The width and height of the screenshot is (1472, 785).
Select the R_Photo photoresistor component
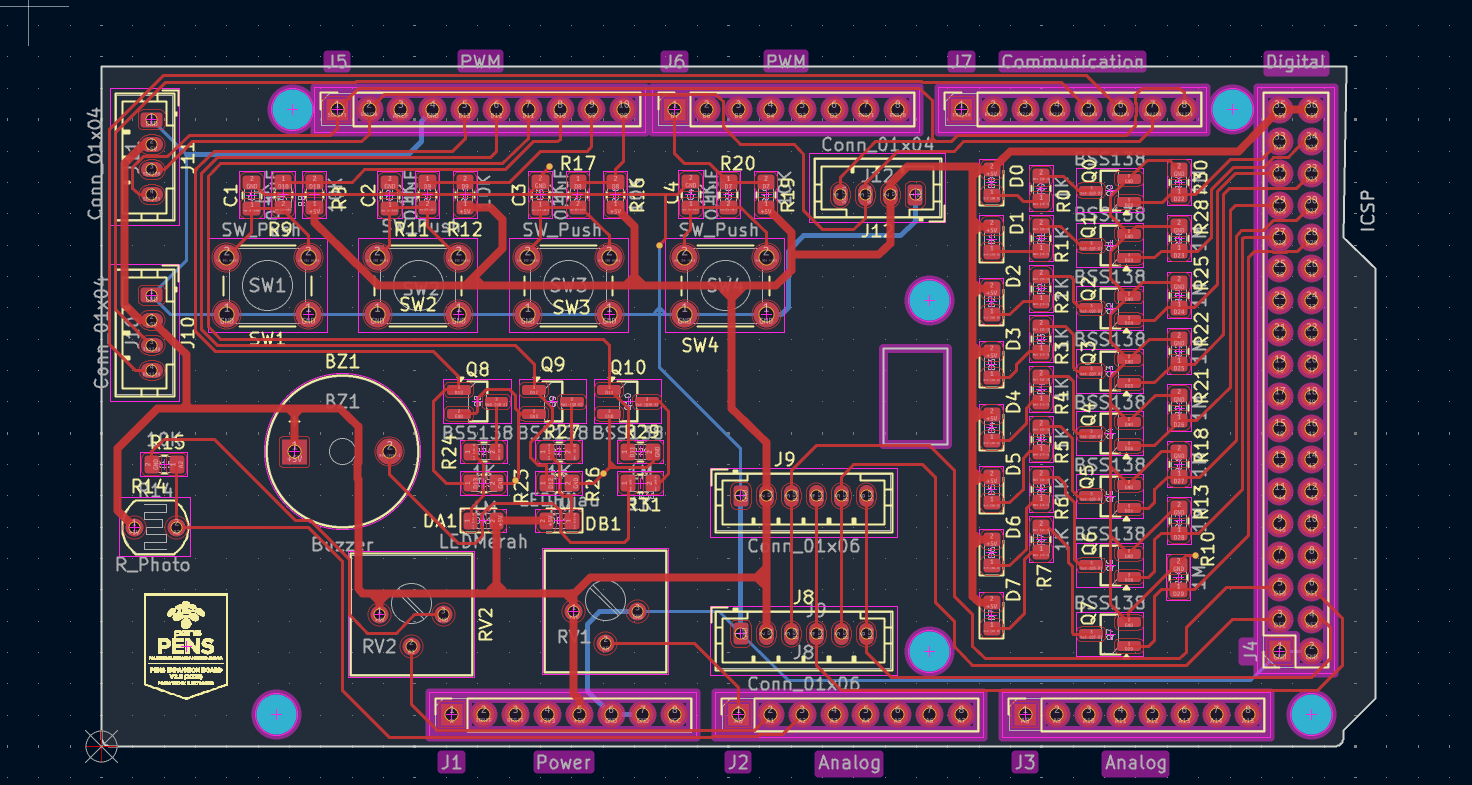point(155,527)
